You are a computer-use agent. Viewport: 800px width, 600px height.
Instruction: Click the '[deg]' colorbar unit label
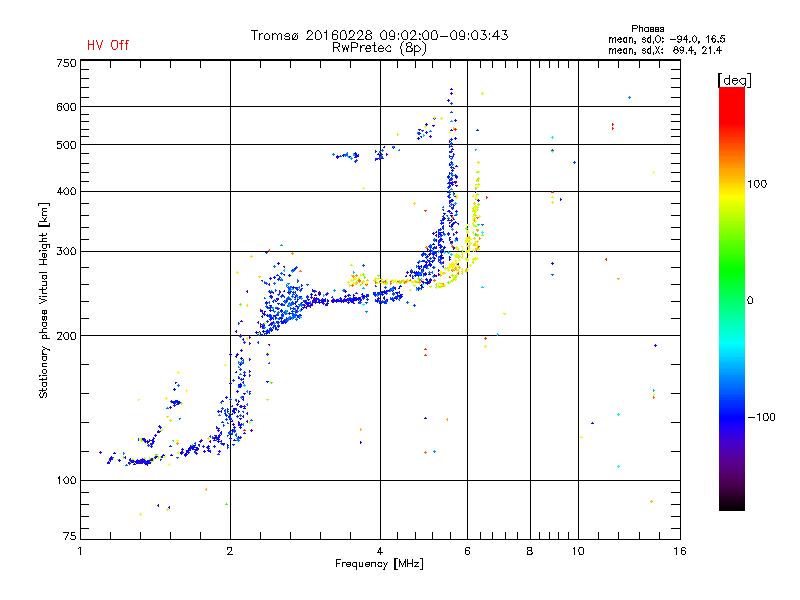(x=734, y=80)
